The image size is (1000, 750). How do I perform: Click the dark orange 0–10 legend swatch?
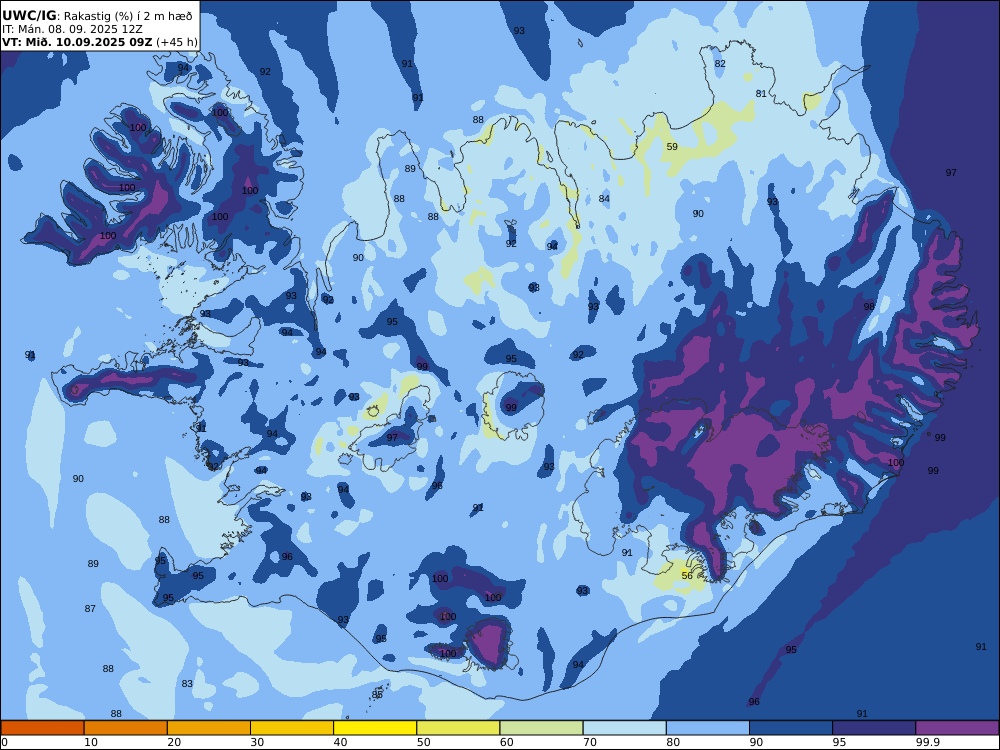(42, 728)
